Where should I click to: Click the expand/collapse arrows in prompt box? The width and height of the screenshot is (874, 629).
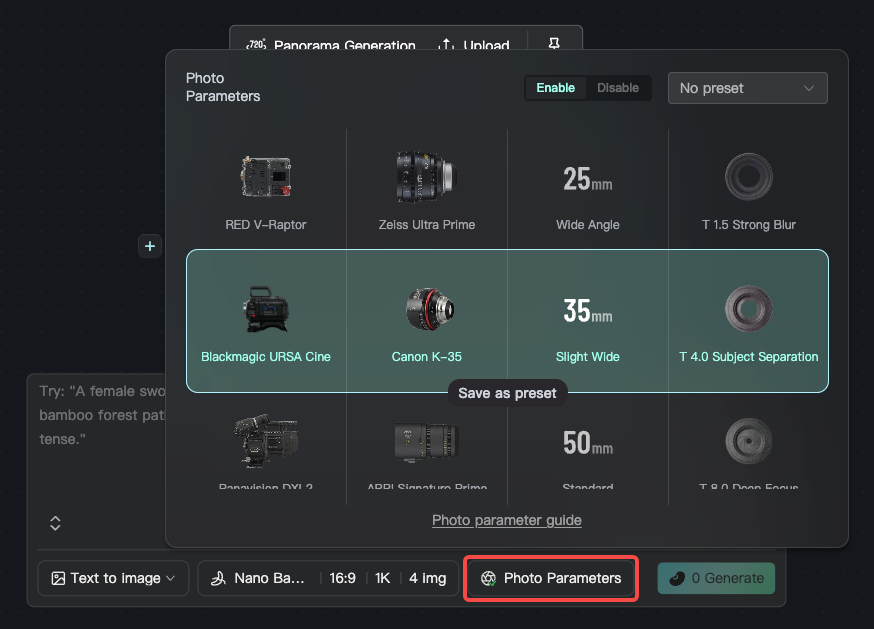[x=55, y=523]
